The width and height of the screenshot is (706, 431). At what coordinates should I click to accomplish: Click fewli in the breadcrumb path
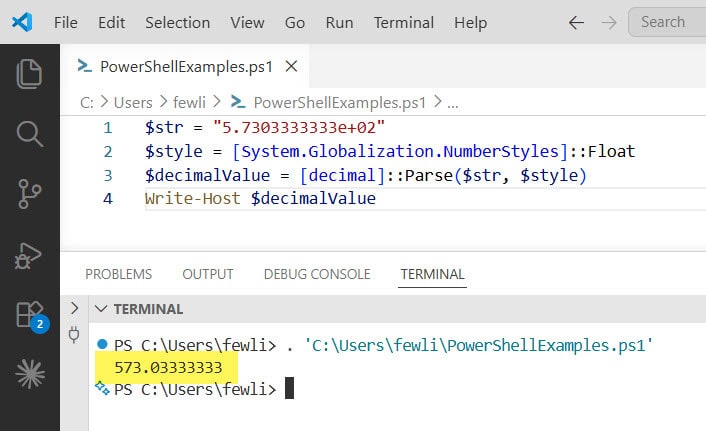[190, 103]
